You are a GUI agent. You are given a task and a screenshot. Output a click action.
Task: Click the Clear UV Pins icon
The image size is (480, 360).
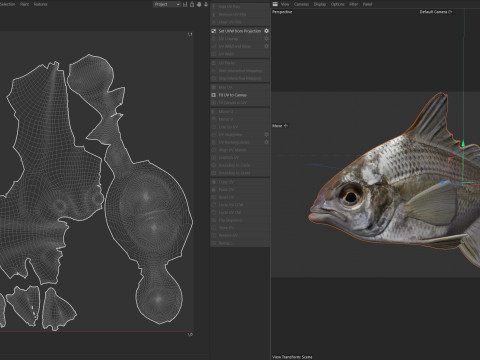214,22
